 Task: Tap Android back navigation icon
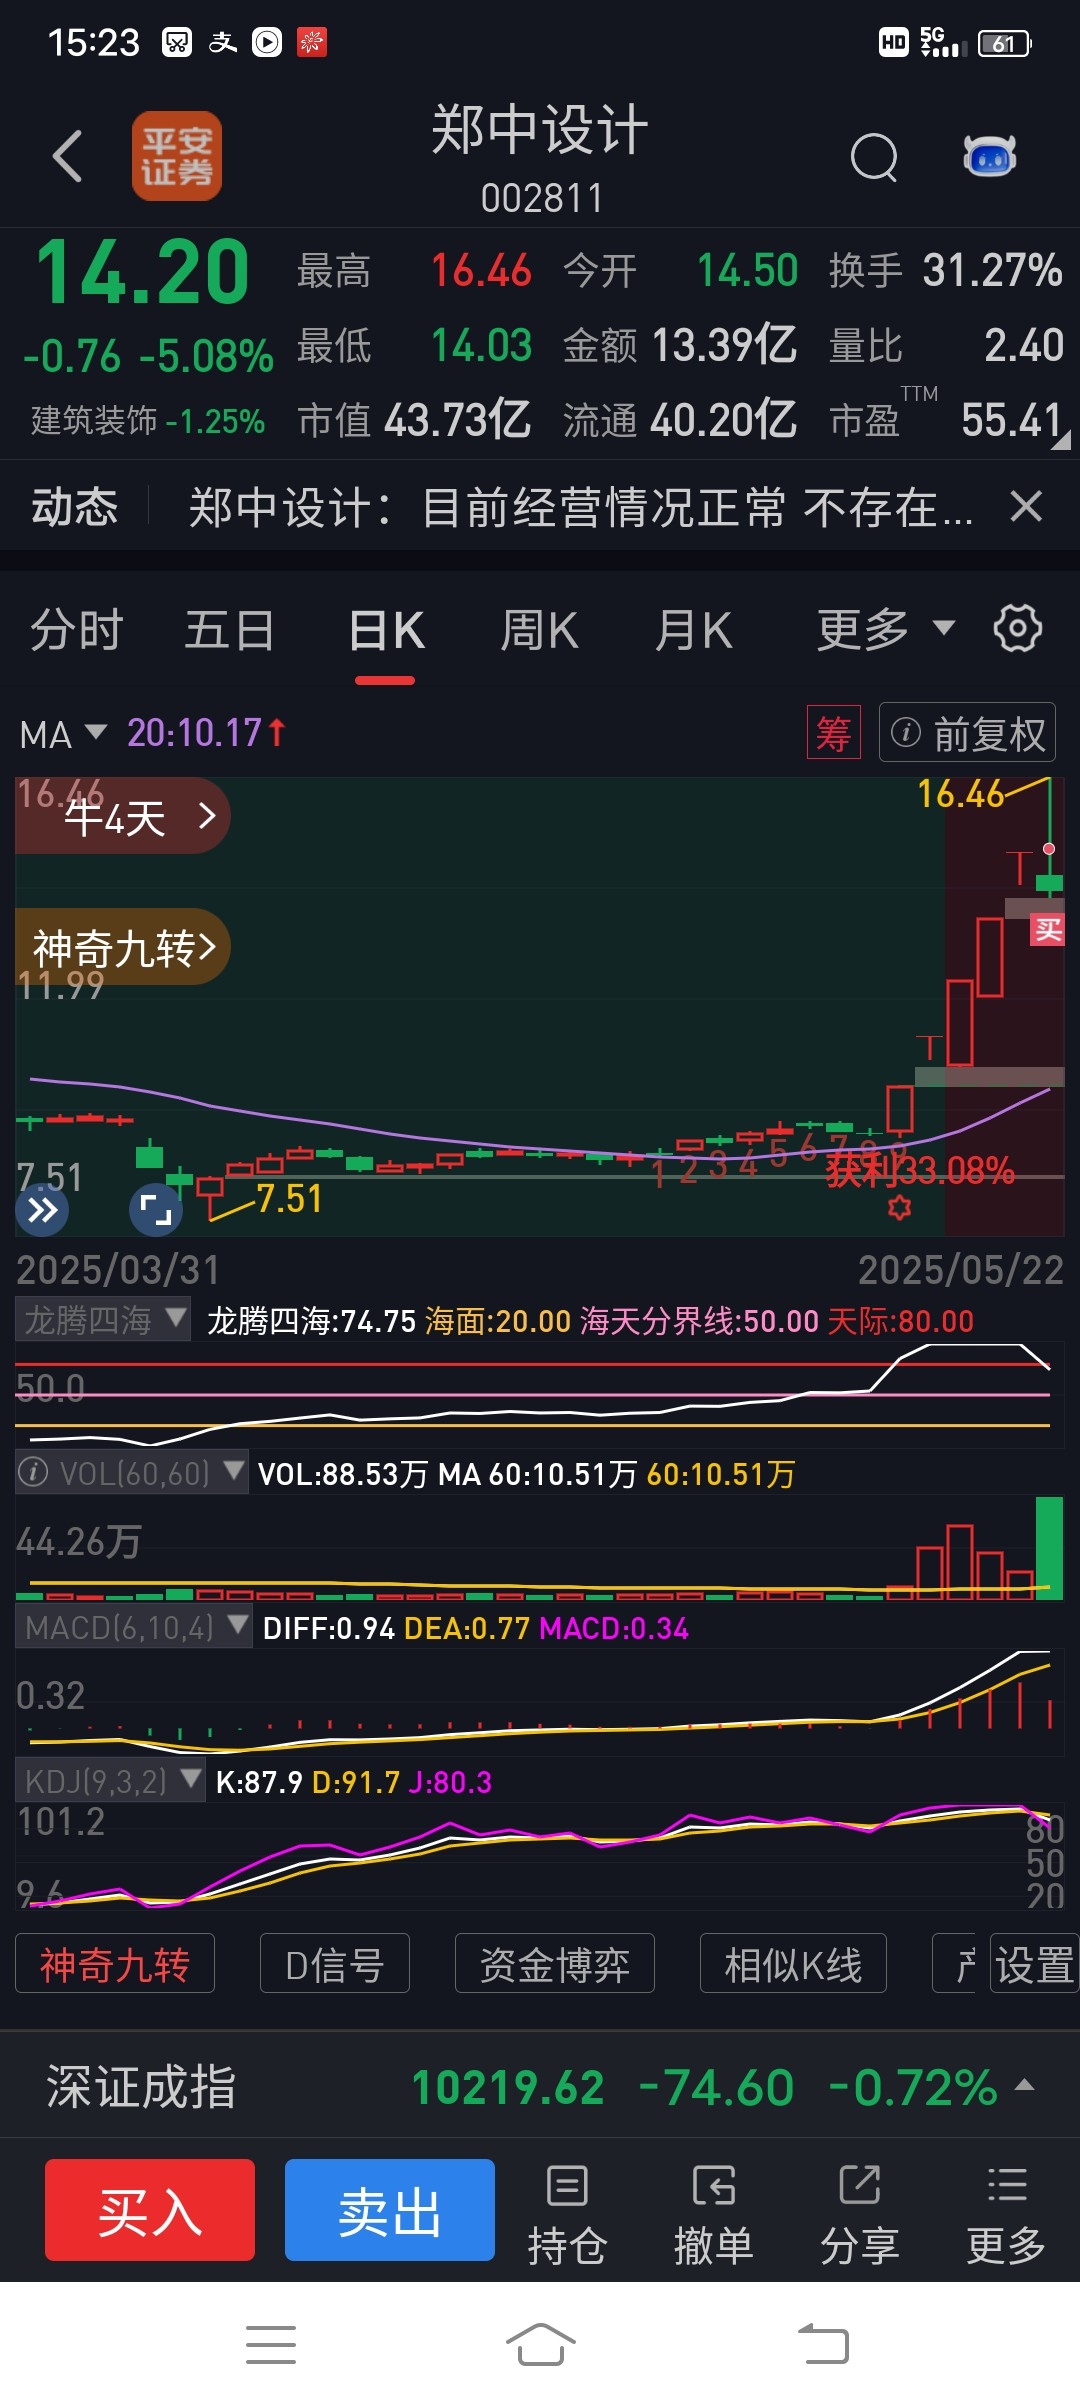[824, 2345]
